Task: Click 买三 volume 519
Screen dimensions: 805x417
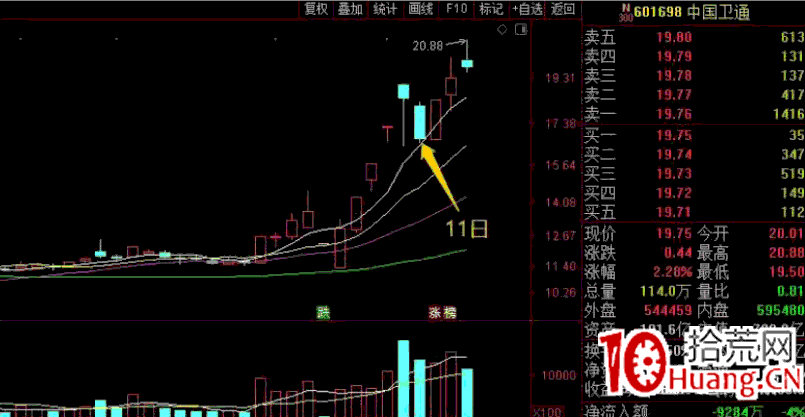Action: pyautogui.click(x=793, y=174)
